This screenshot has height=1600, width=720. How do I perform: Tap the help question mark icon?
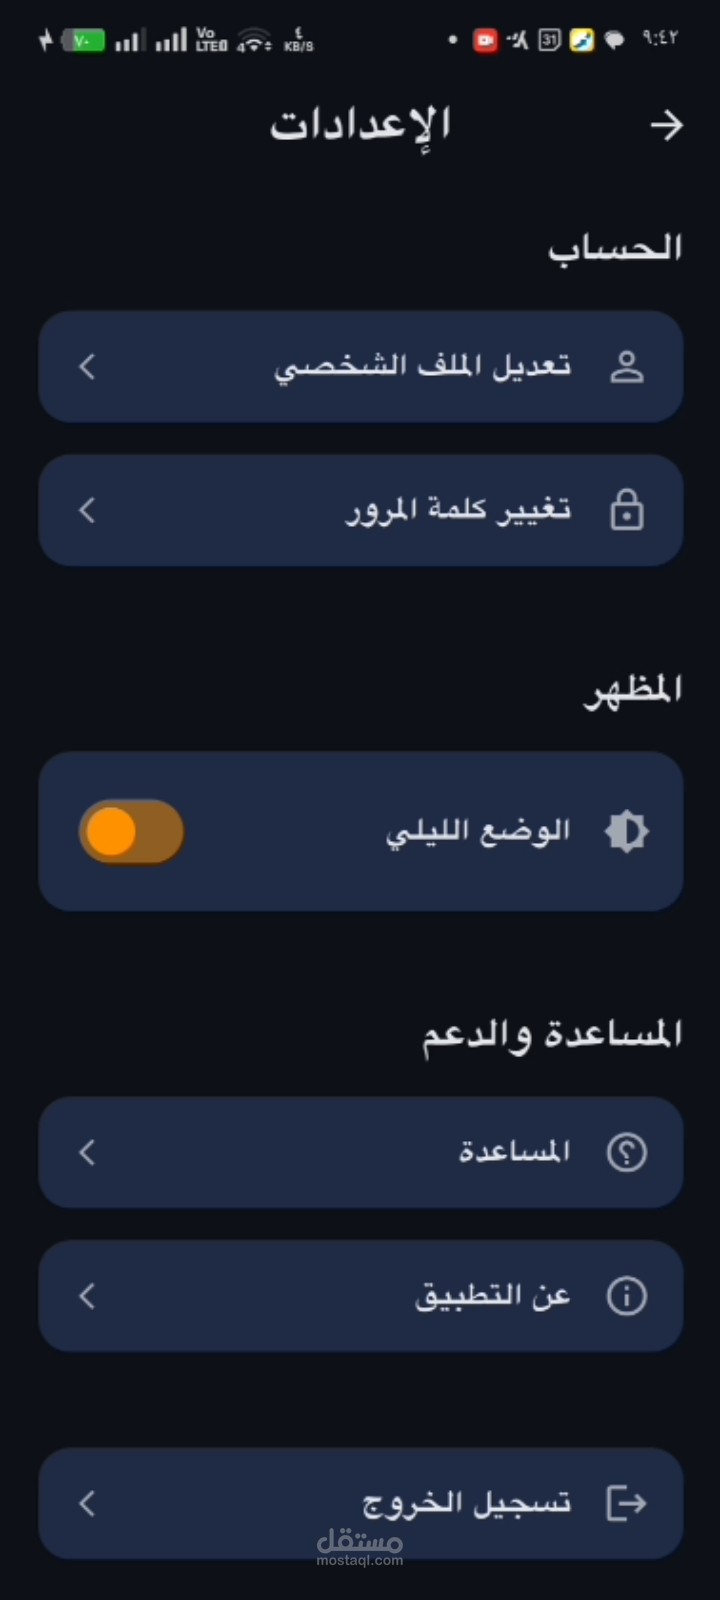click(627, 1153)
